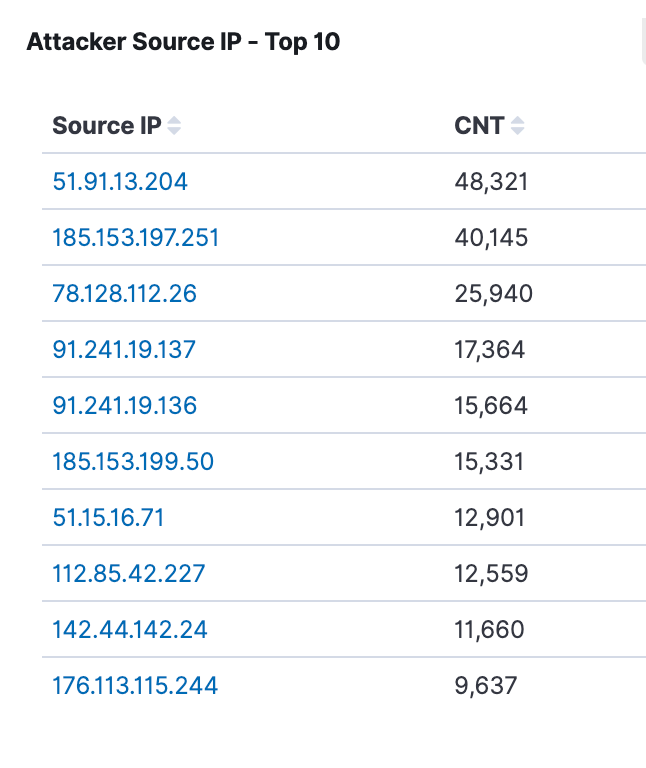Select the 9,637 count cell
The width and height of the screenshot is (646, 768).
click(x=486, y=686)
